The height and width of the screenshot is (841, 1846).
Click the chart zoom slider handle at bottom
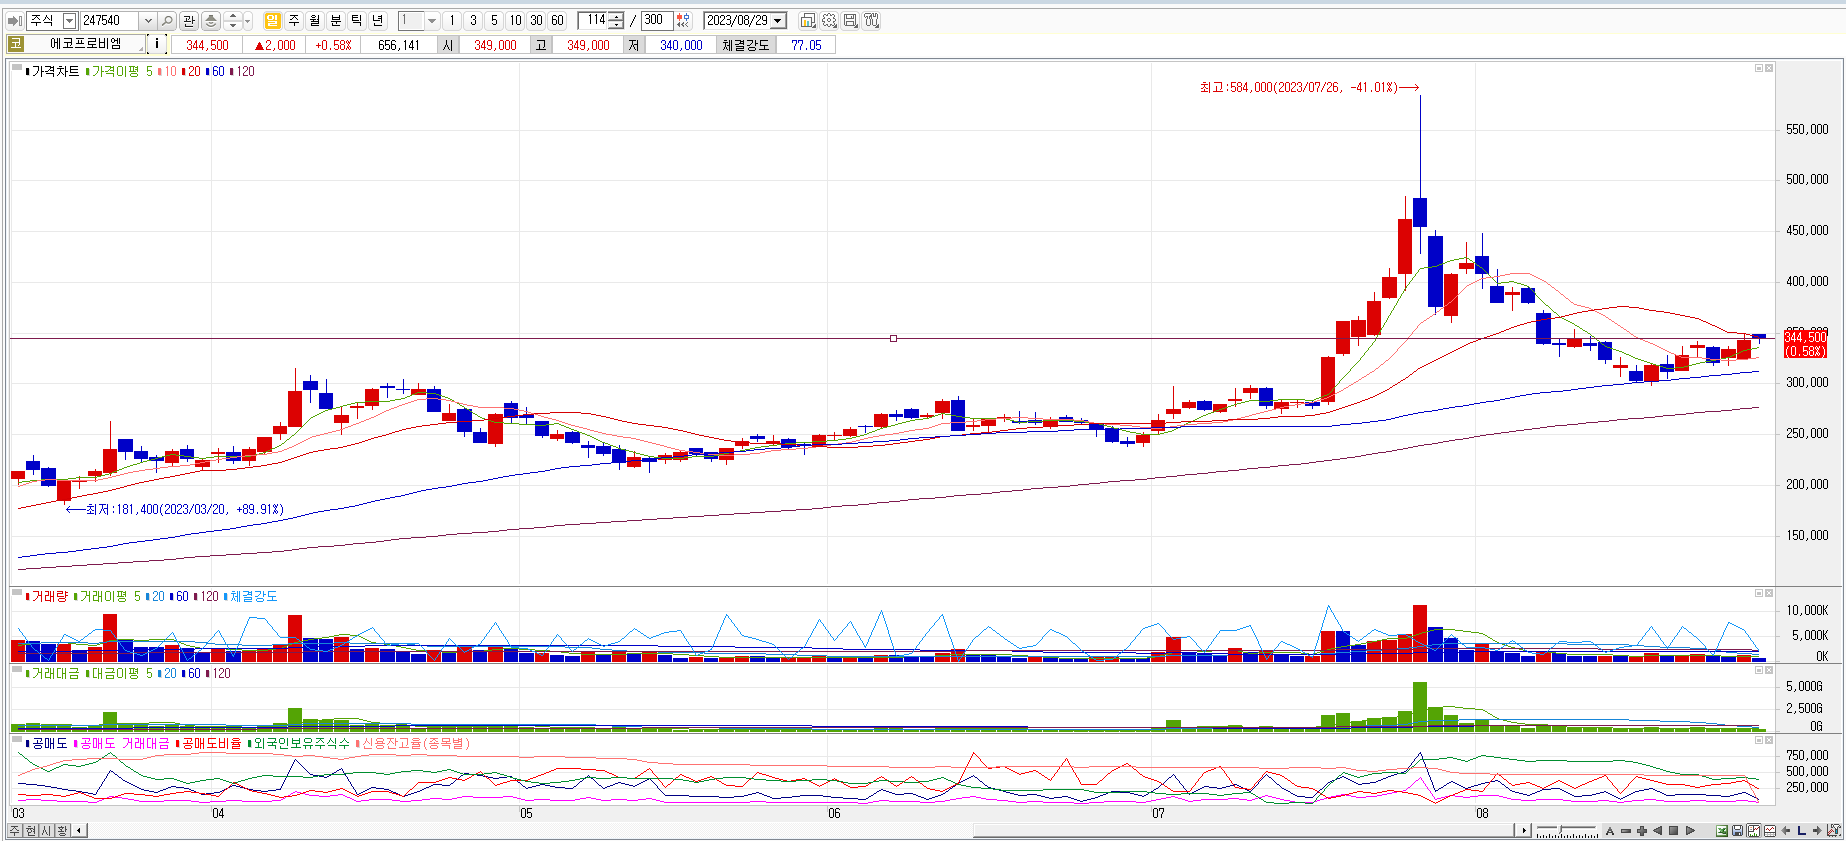1560,829
